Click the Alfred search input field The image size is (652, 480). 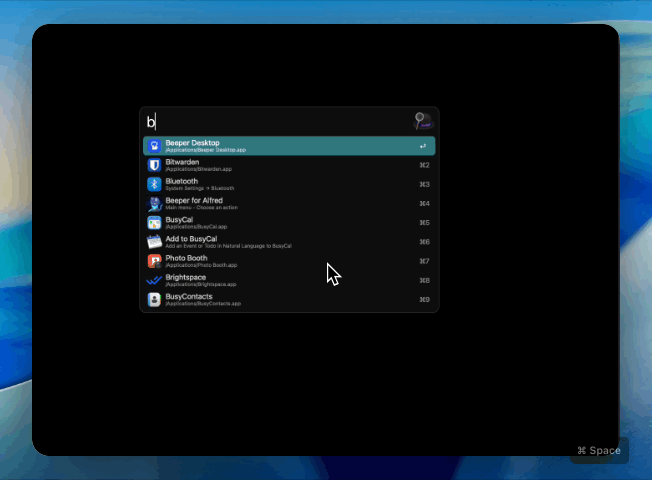(278, 121)
